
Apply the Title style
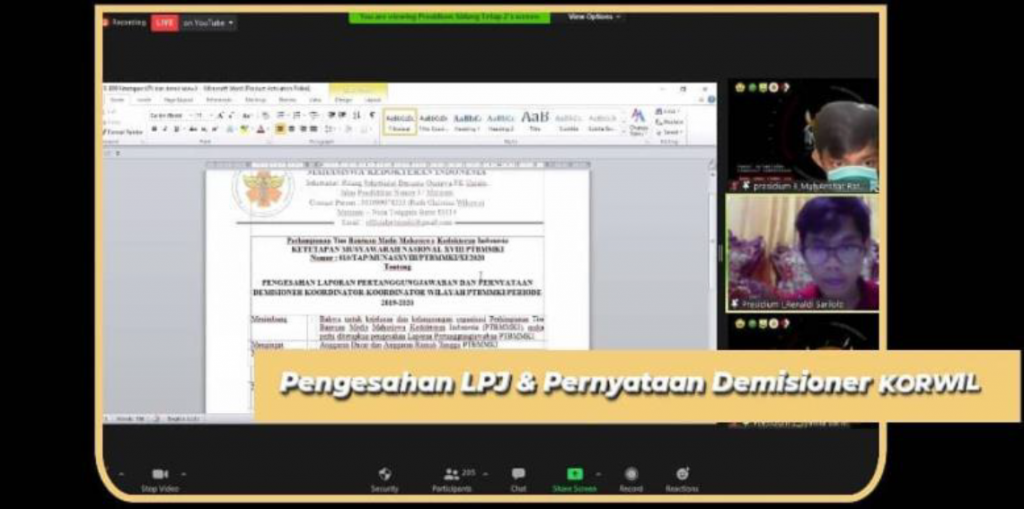click(x=534, y=122)
